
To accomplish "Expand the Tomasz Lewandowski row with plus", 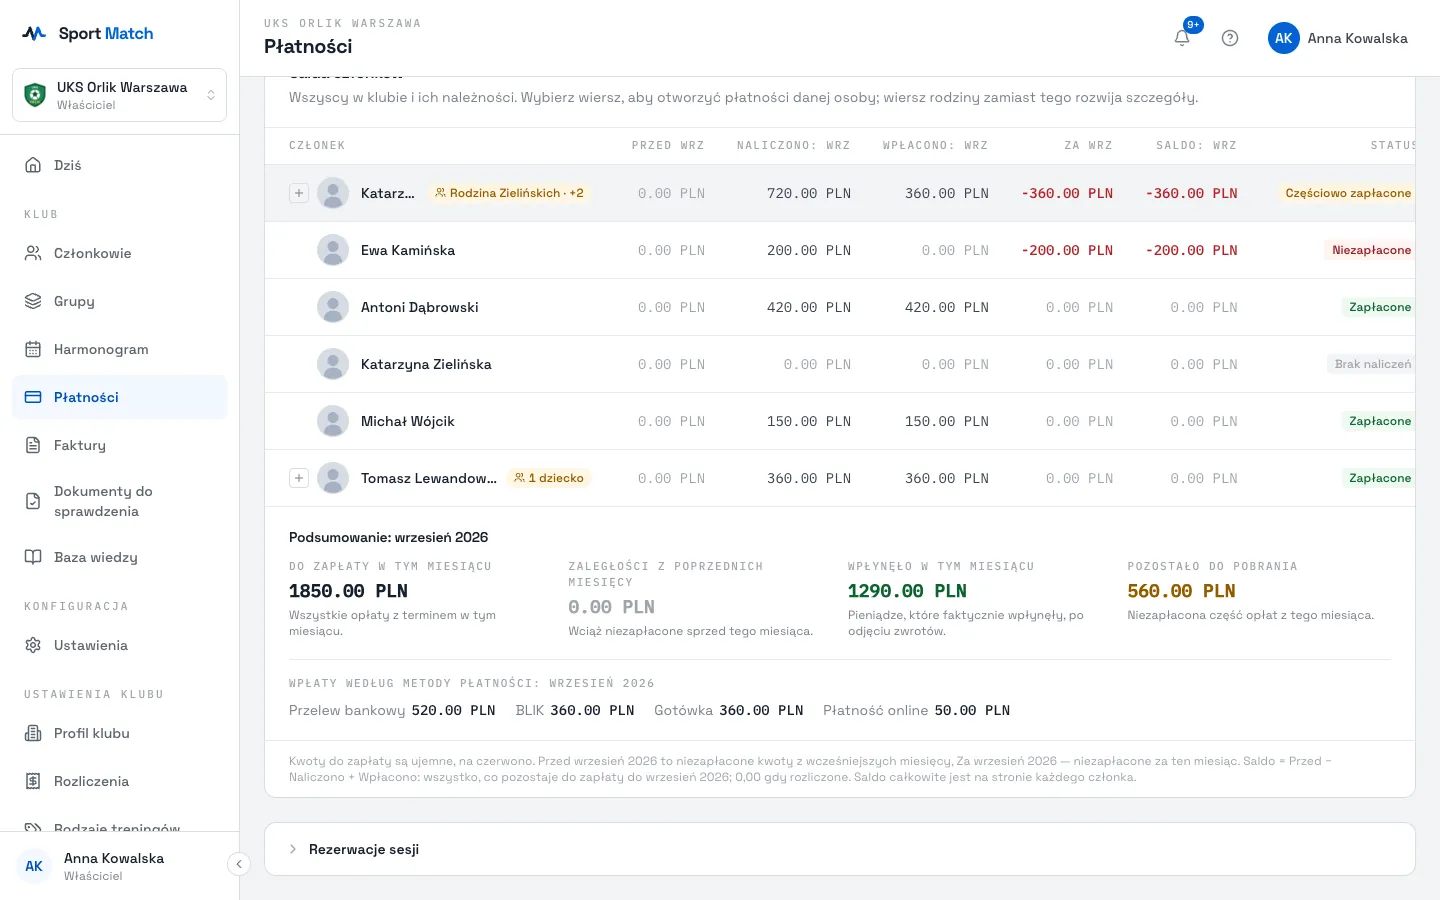I will coord(299,478).
